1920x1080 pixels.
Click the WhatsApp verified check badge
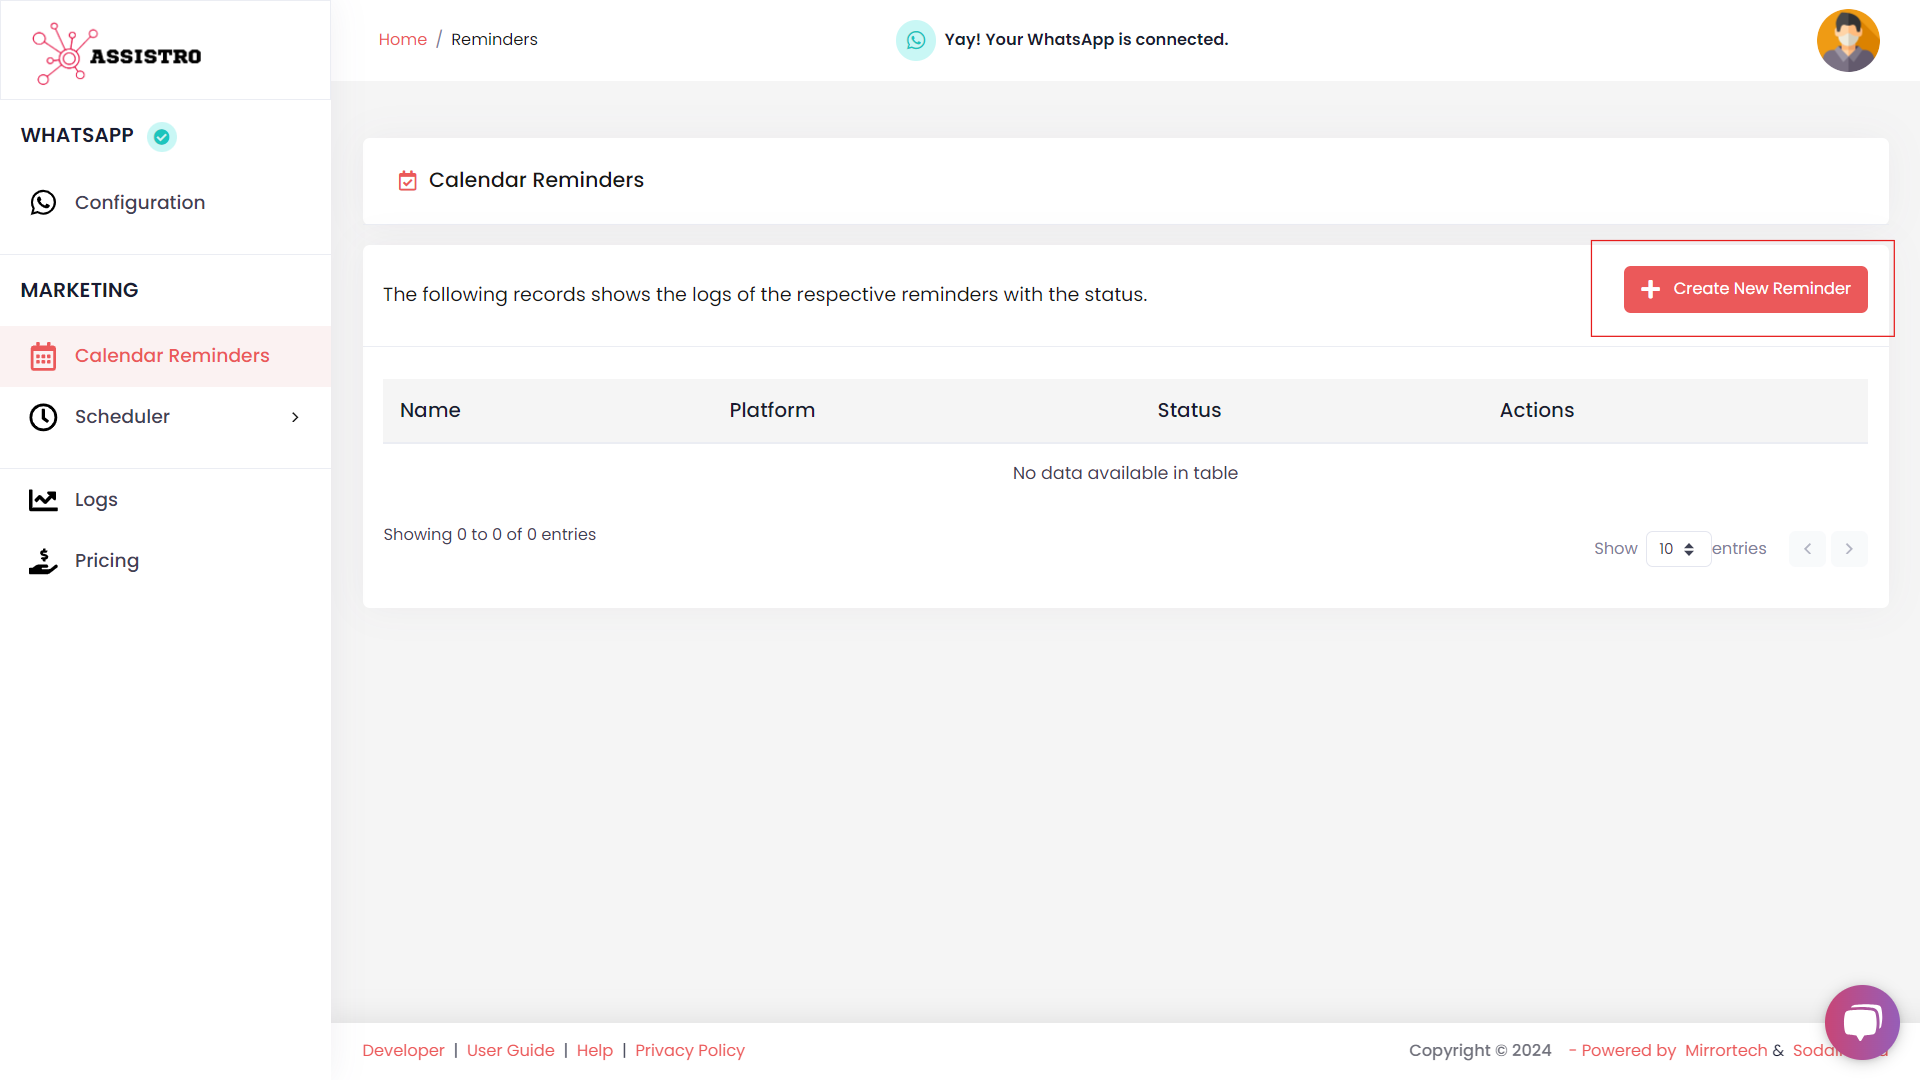[162, 136]
